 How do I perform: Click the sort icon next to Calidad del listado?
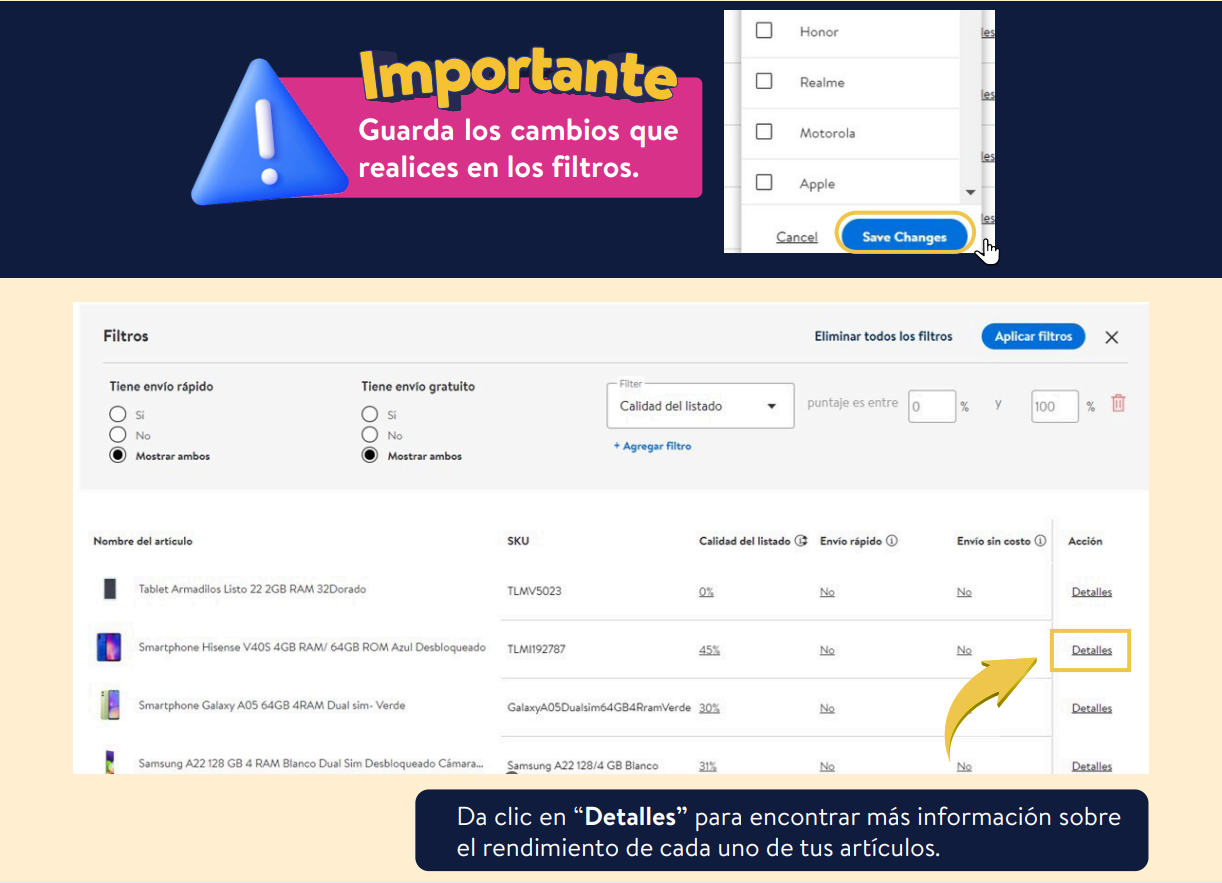click(x=801, y=541)
